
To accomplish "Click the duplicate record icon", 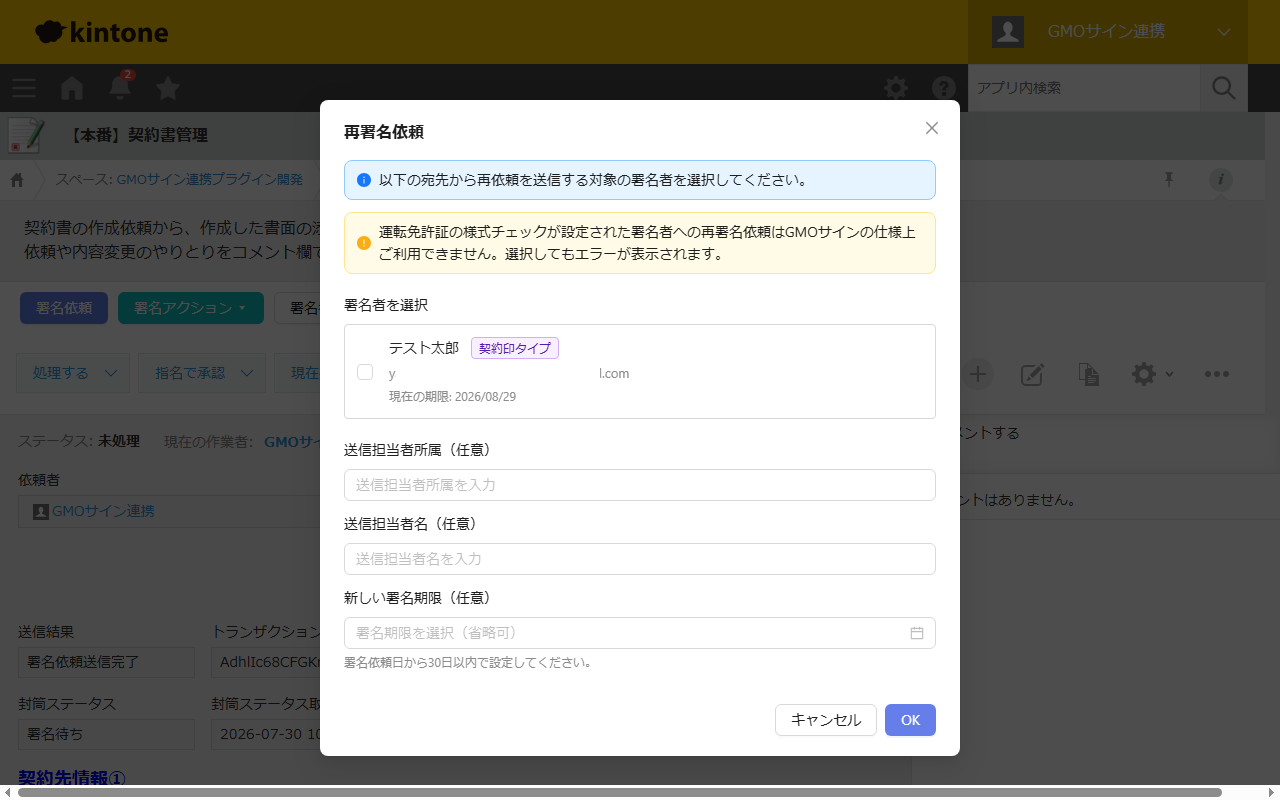I will point(1089,375).
